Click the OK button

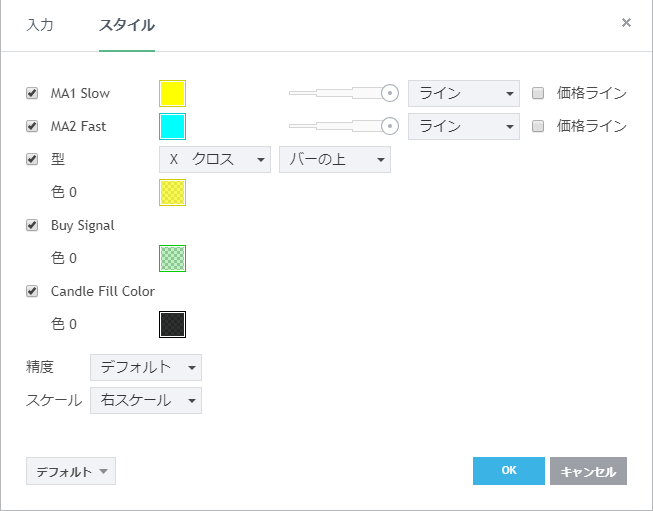tap(508, 471)
